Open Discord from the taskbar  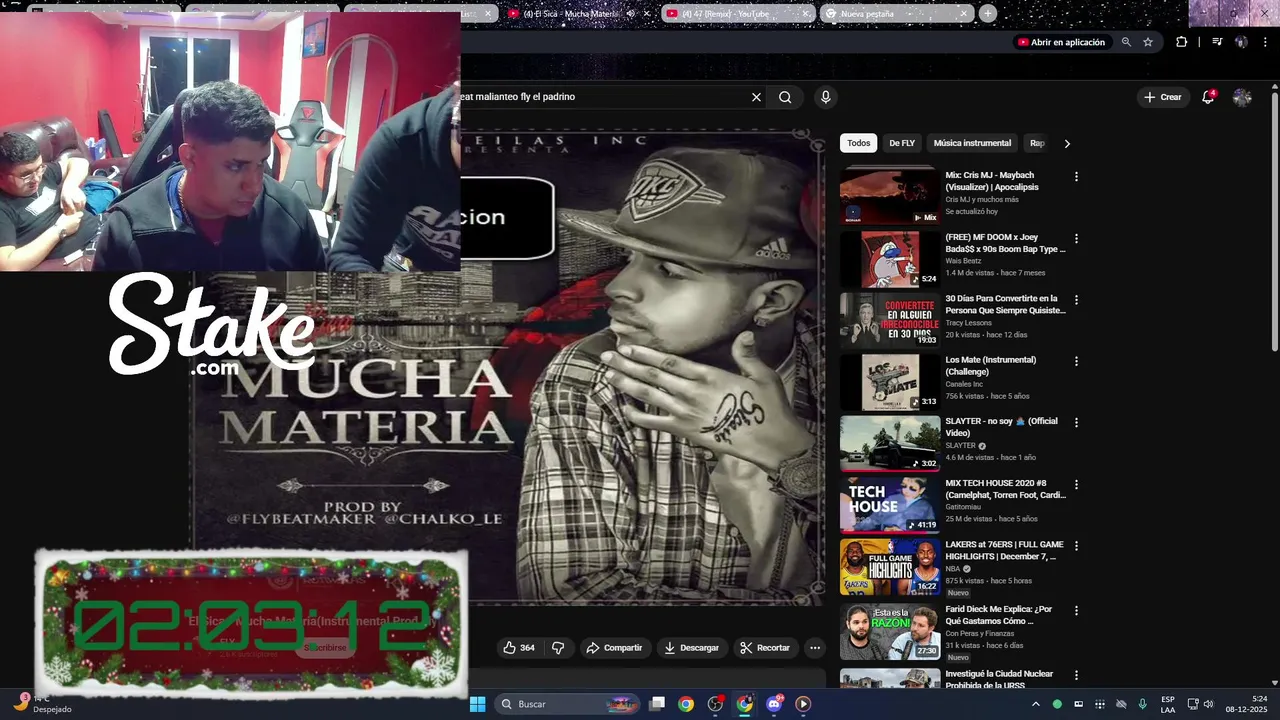click(774, 704)
